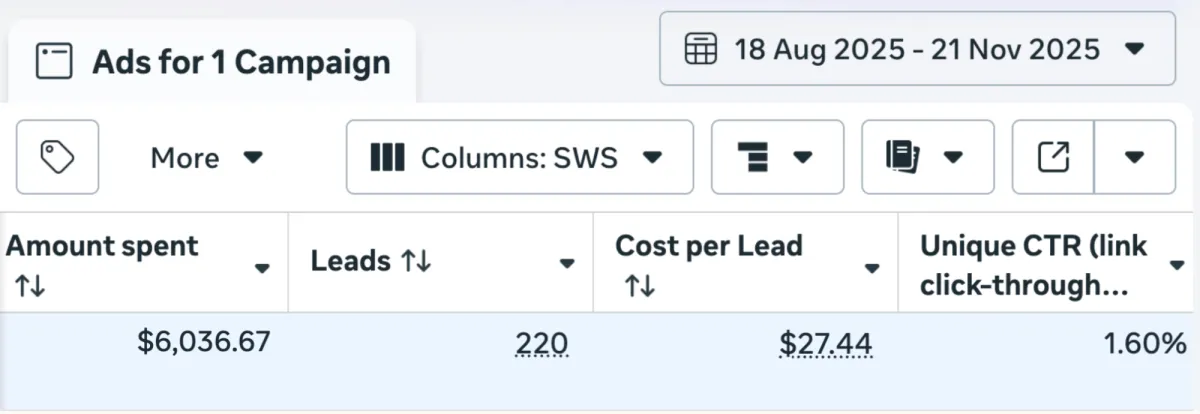
Task: Open Columns: SWS dropdown
Action: 519,157
